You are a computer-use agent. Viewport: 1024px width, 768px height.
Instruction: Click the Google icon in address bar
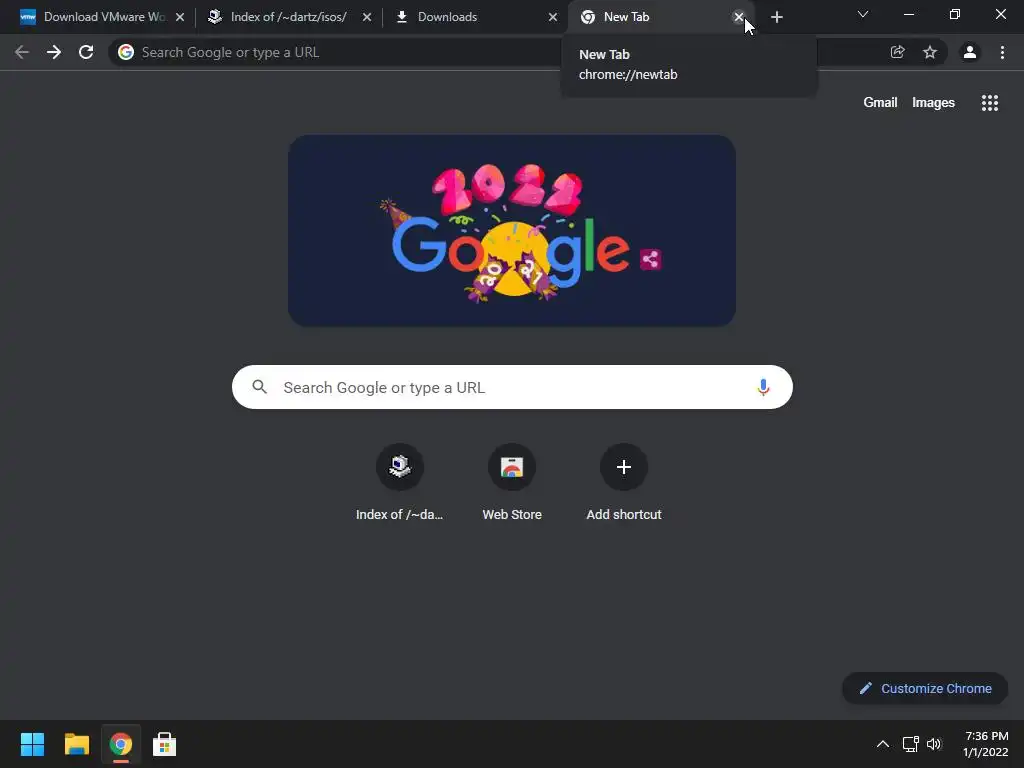[126, 52]
